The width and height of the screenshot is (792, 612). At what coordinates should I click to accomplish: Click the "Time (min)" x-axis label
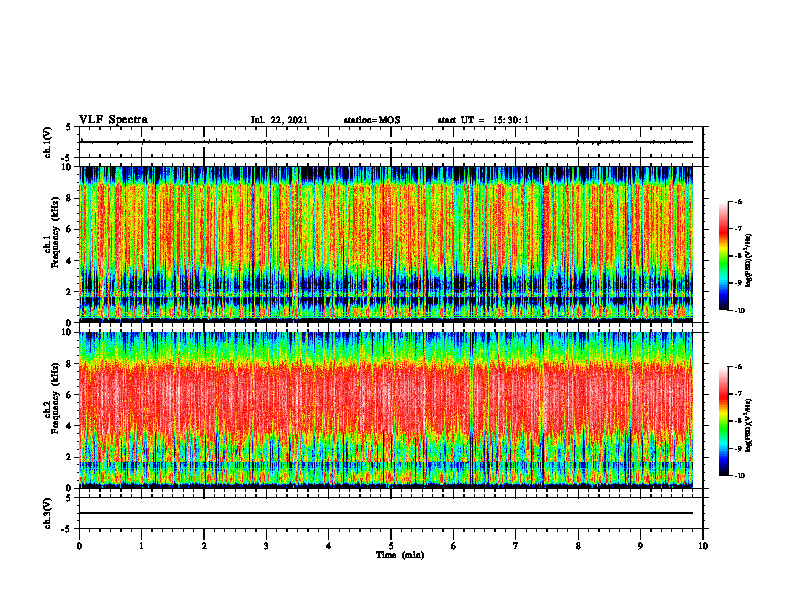click(x=400, y=555)
